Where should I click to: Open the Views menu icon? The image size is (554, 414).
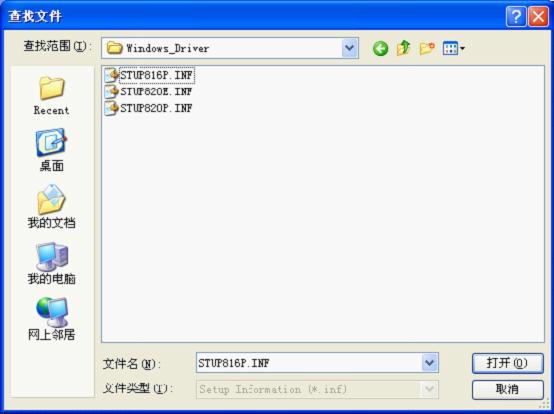click(x=454, y=48)
